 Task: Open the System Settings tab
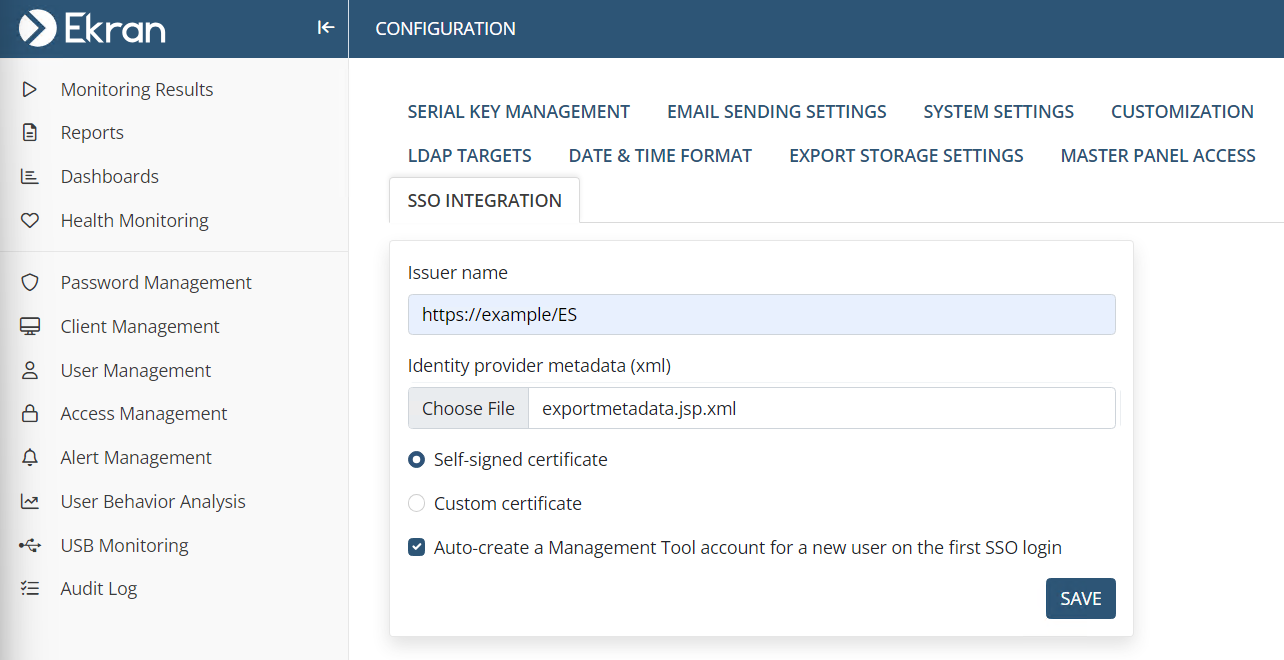click(998, 112)
